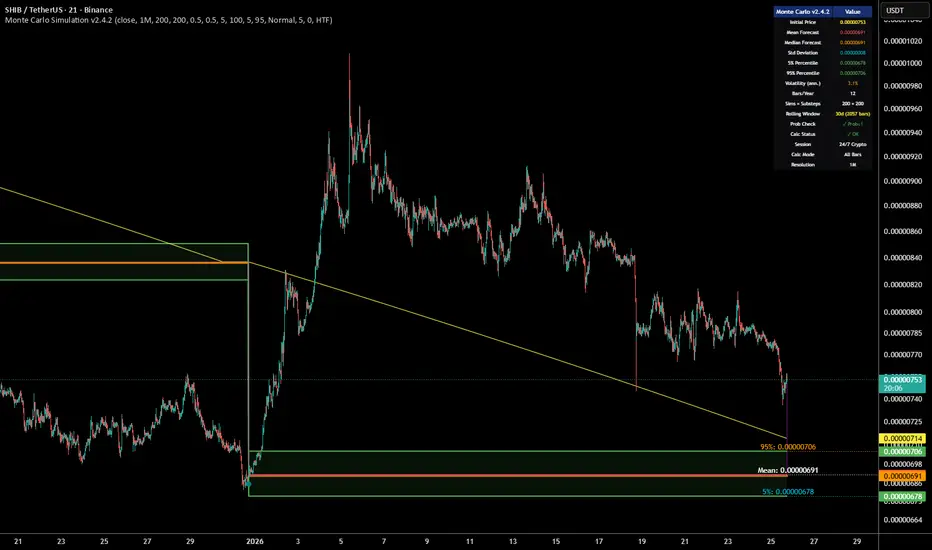Select the '5%: 0.00000678' chart label
This screenshot has height=550, width=932.
pos(788,492)
